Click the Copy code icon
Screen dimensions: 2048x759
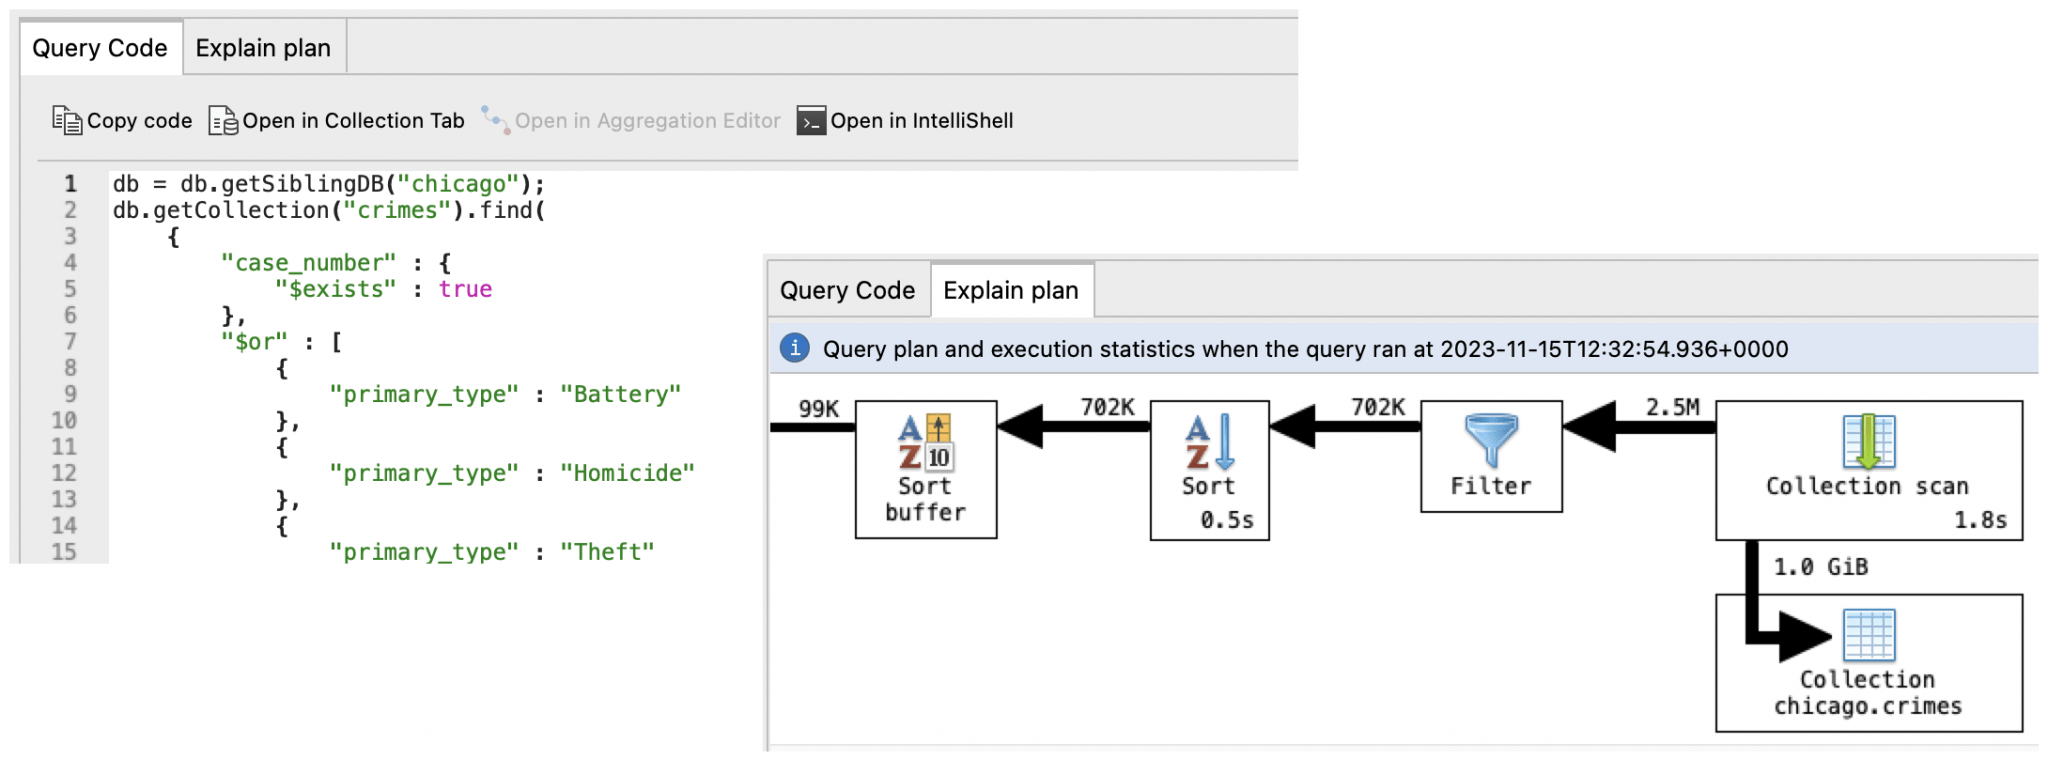[x=66, y=120]
